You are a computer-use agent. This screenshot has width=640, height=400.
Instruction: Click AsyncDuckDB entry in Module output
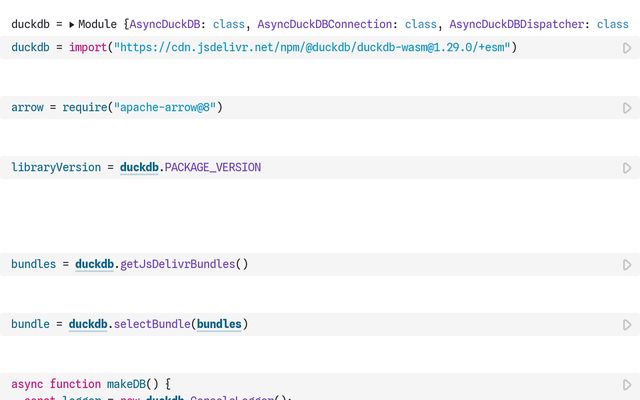tap(168, 24)
